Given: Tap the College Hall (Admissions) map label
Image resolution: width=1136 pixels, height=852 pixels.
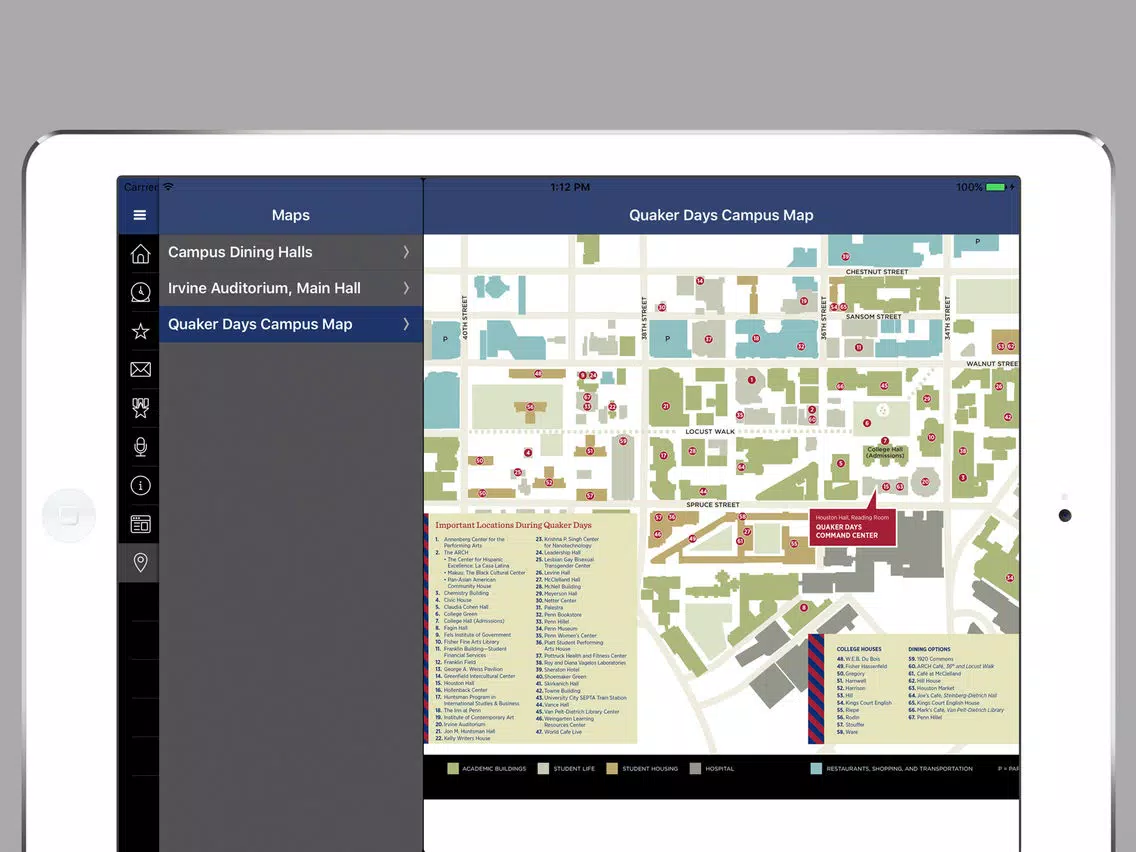Looking at the screenshot, I should (885, 452).
